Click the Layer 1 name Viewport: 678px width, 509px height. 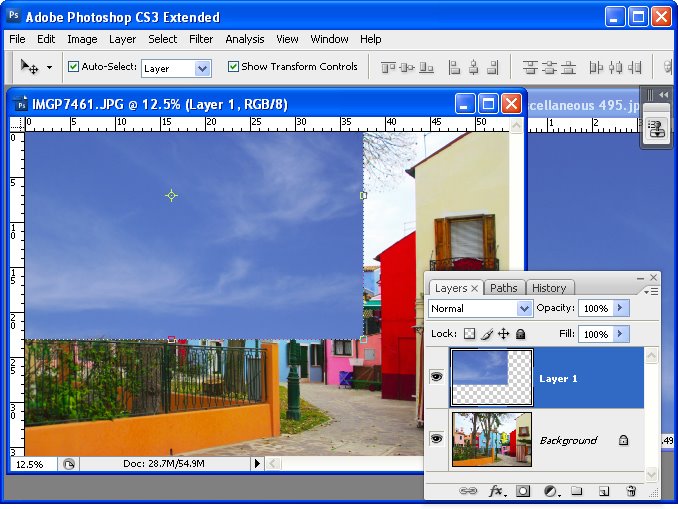click(x=558, y=379)
